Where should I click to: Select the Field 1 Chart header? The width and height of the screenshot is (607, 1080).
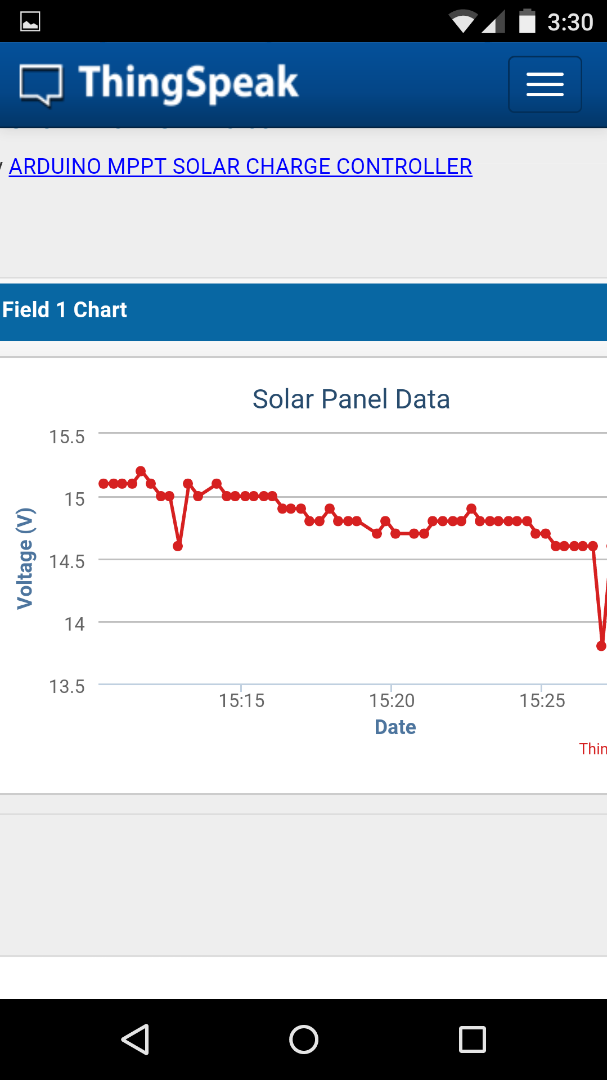pyautogui.click(x=65, y=310)
